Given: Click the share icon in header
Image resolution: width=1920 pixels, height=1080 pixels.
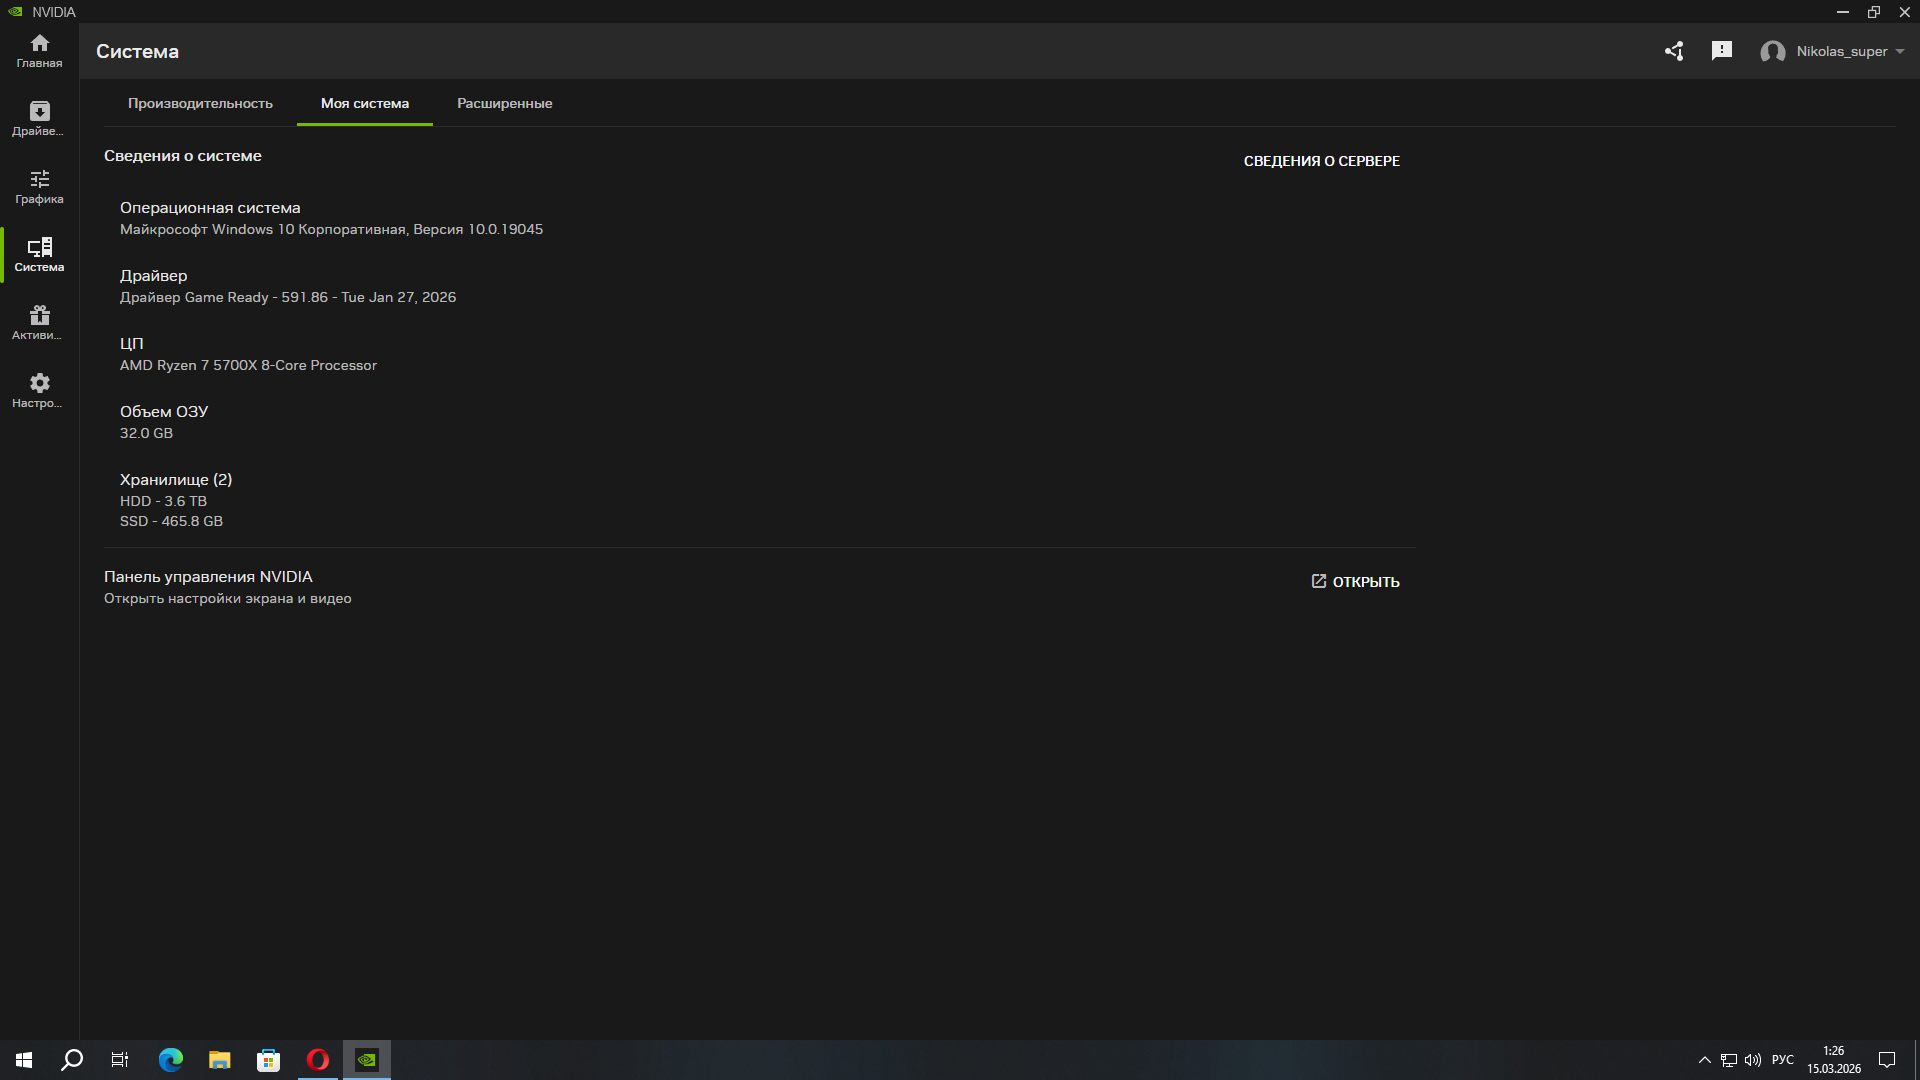Looking at the screenshot, I should click(x=1674, y=51).
